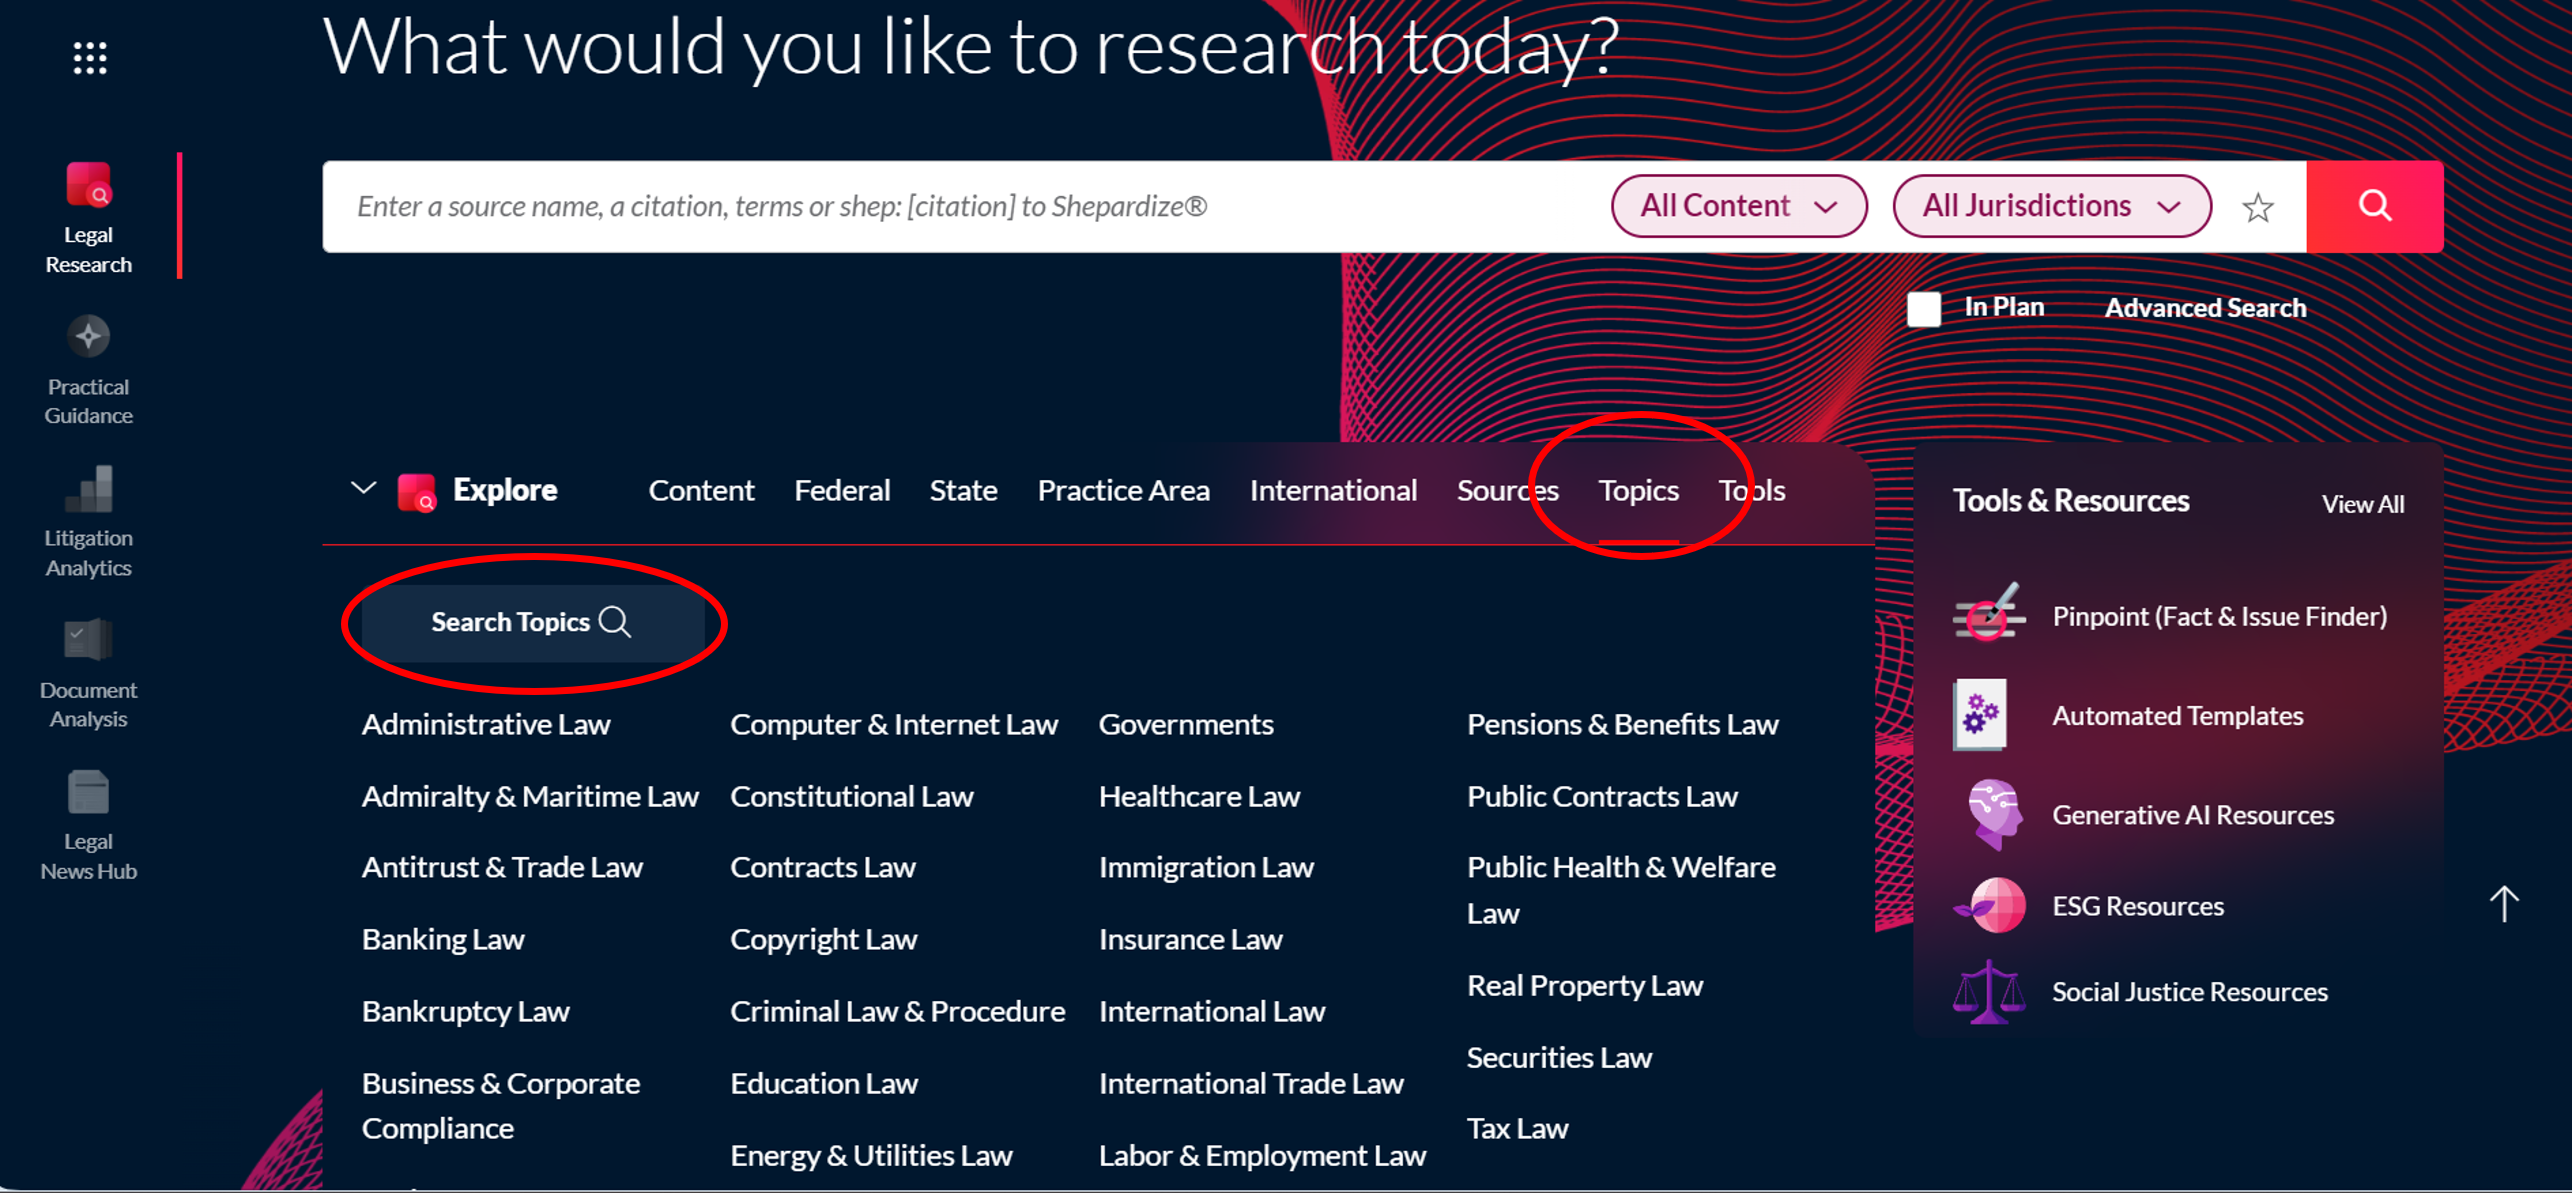Open Generative AI Resources link

point(2193,815)
